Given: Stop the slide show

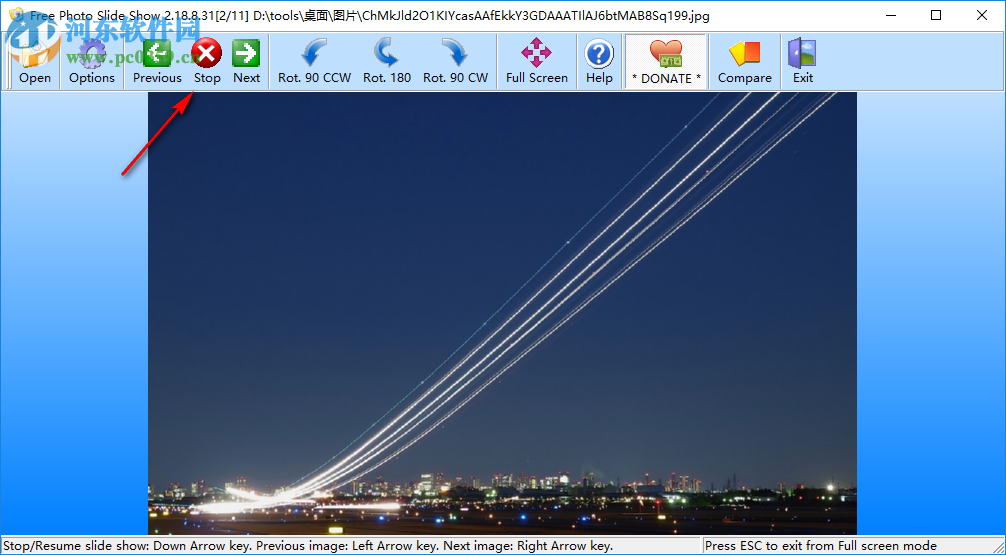Looking at the screenshot, I should click(x=207, y=62).
